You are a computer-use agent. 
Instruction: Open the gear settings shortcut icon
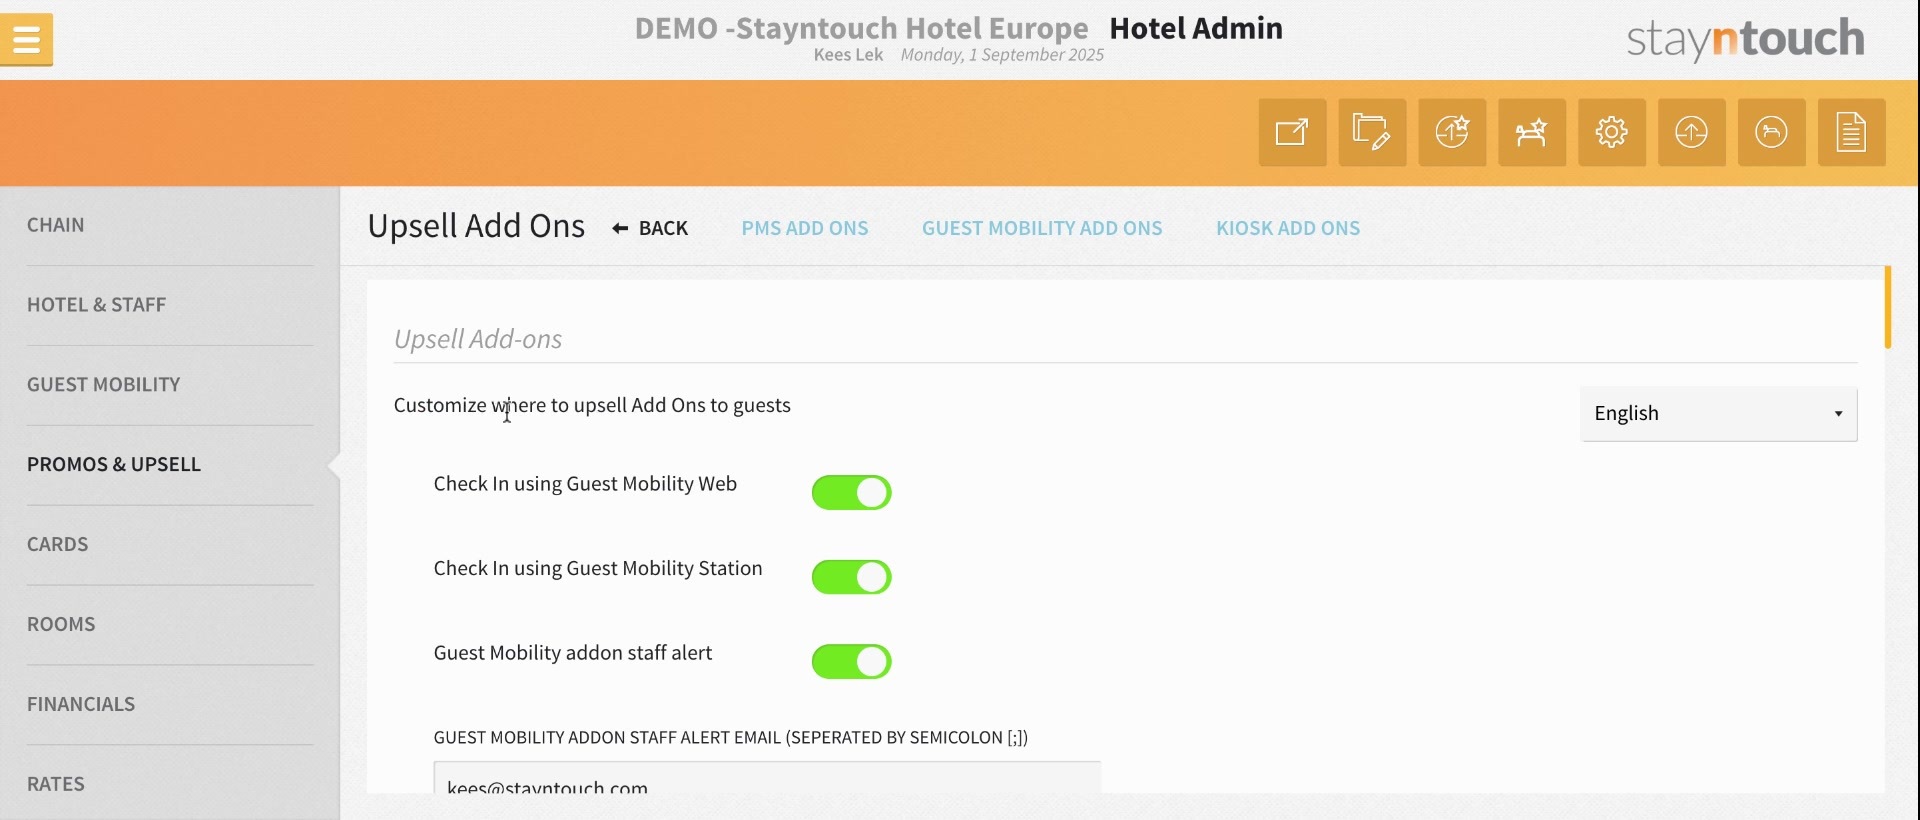pyautogui.click(x=1612, y=132)
